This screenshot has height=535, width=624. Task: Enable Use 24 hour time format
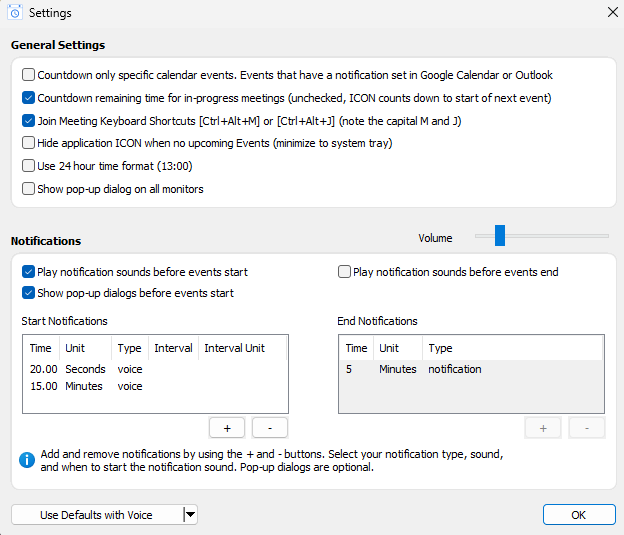click(28, 166)
